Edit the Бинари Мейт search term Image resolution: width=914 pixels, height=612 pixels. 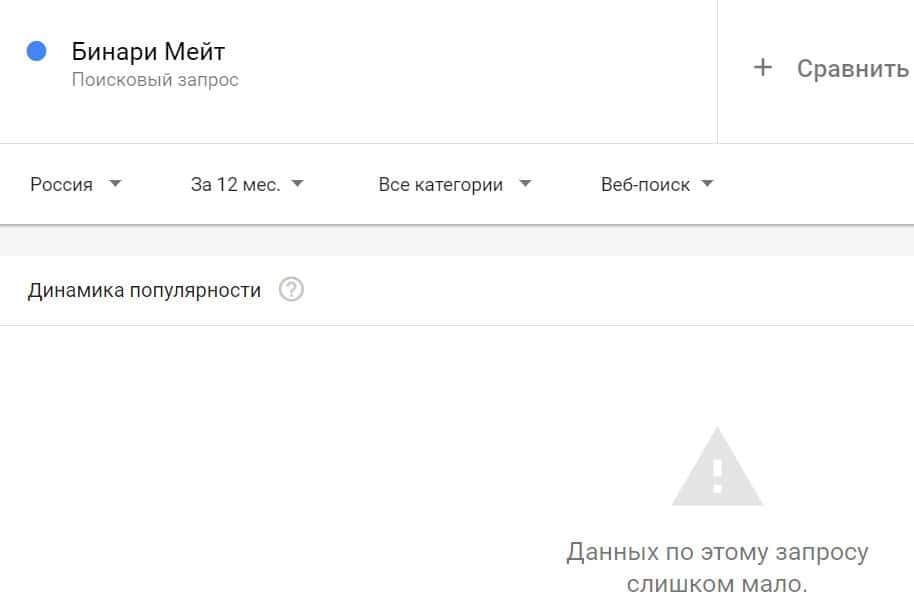click(x=148, y=52)
